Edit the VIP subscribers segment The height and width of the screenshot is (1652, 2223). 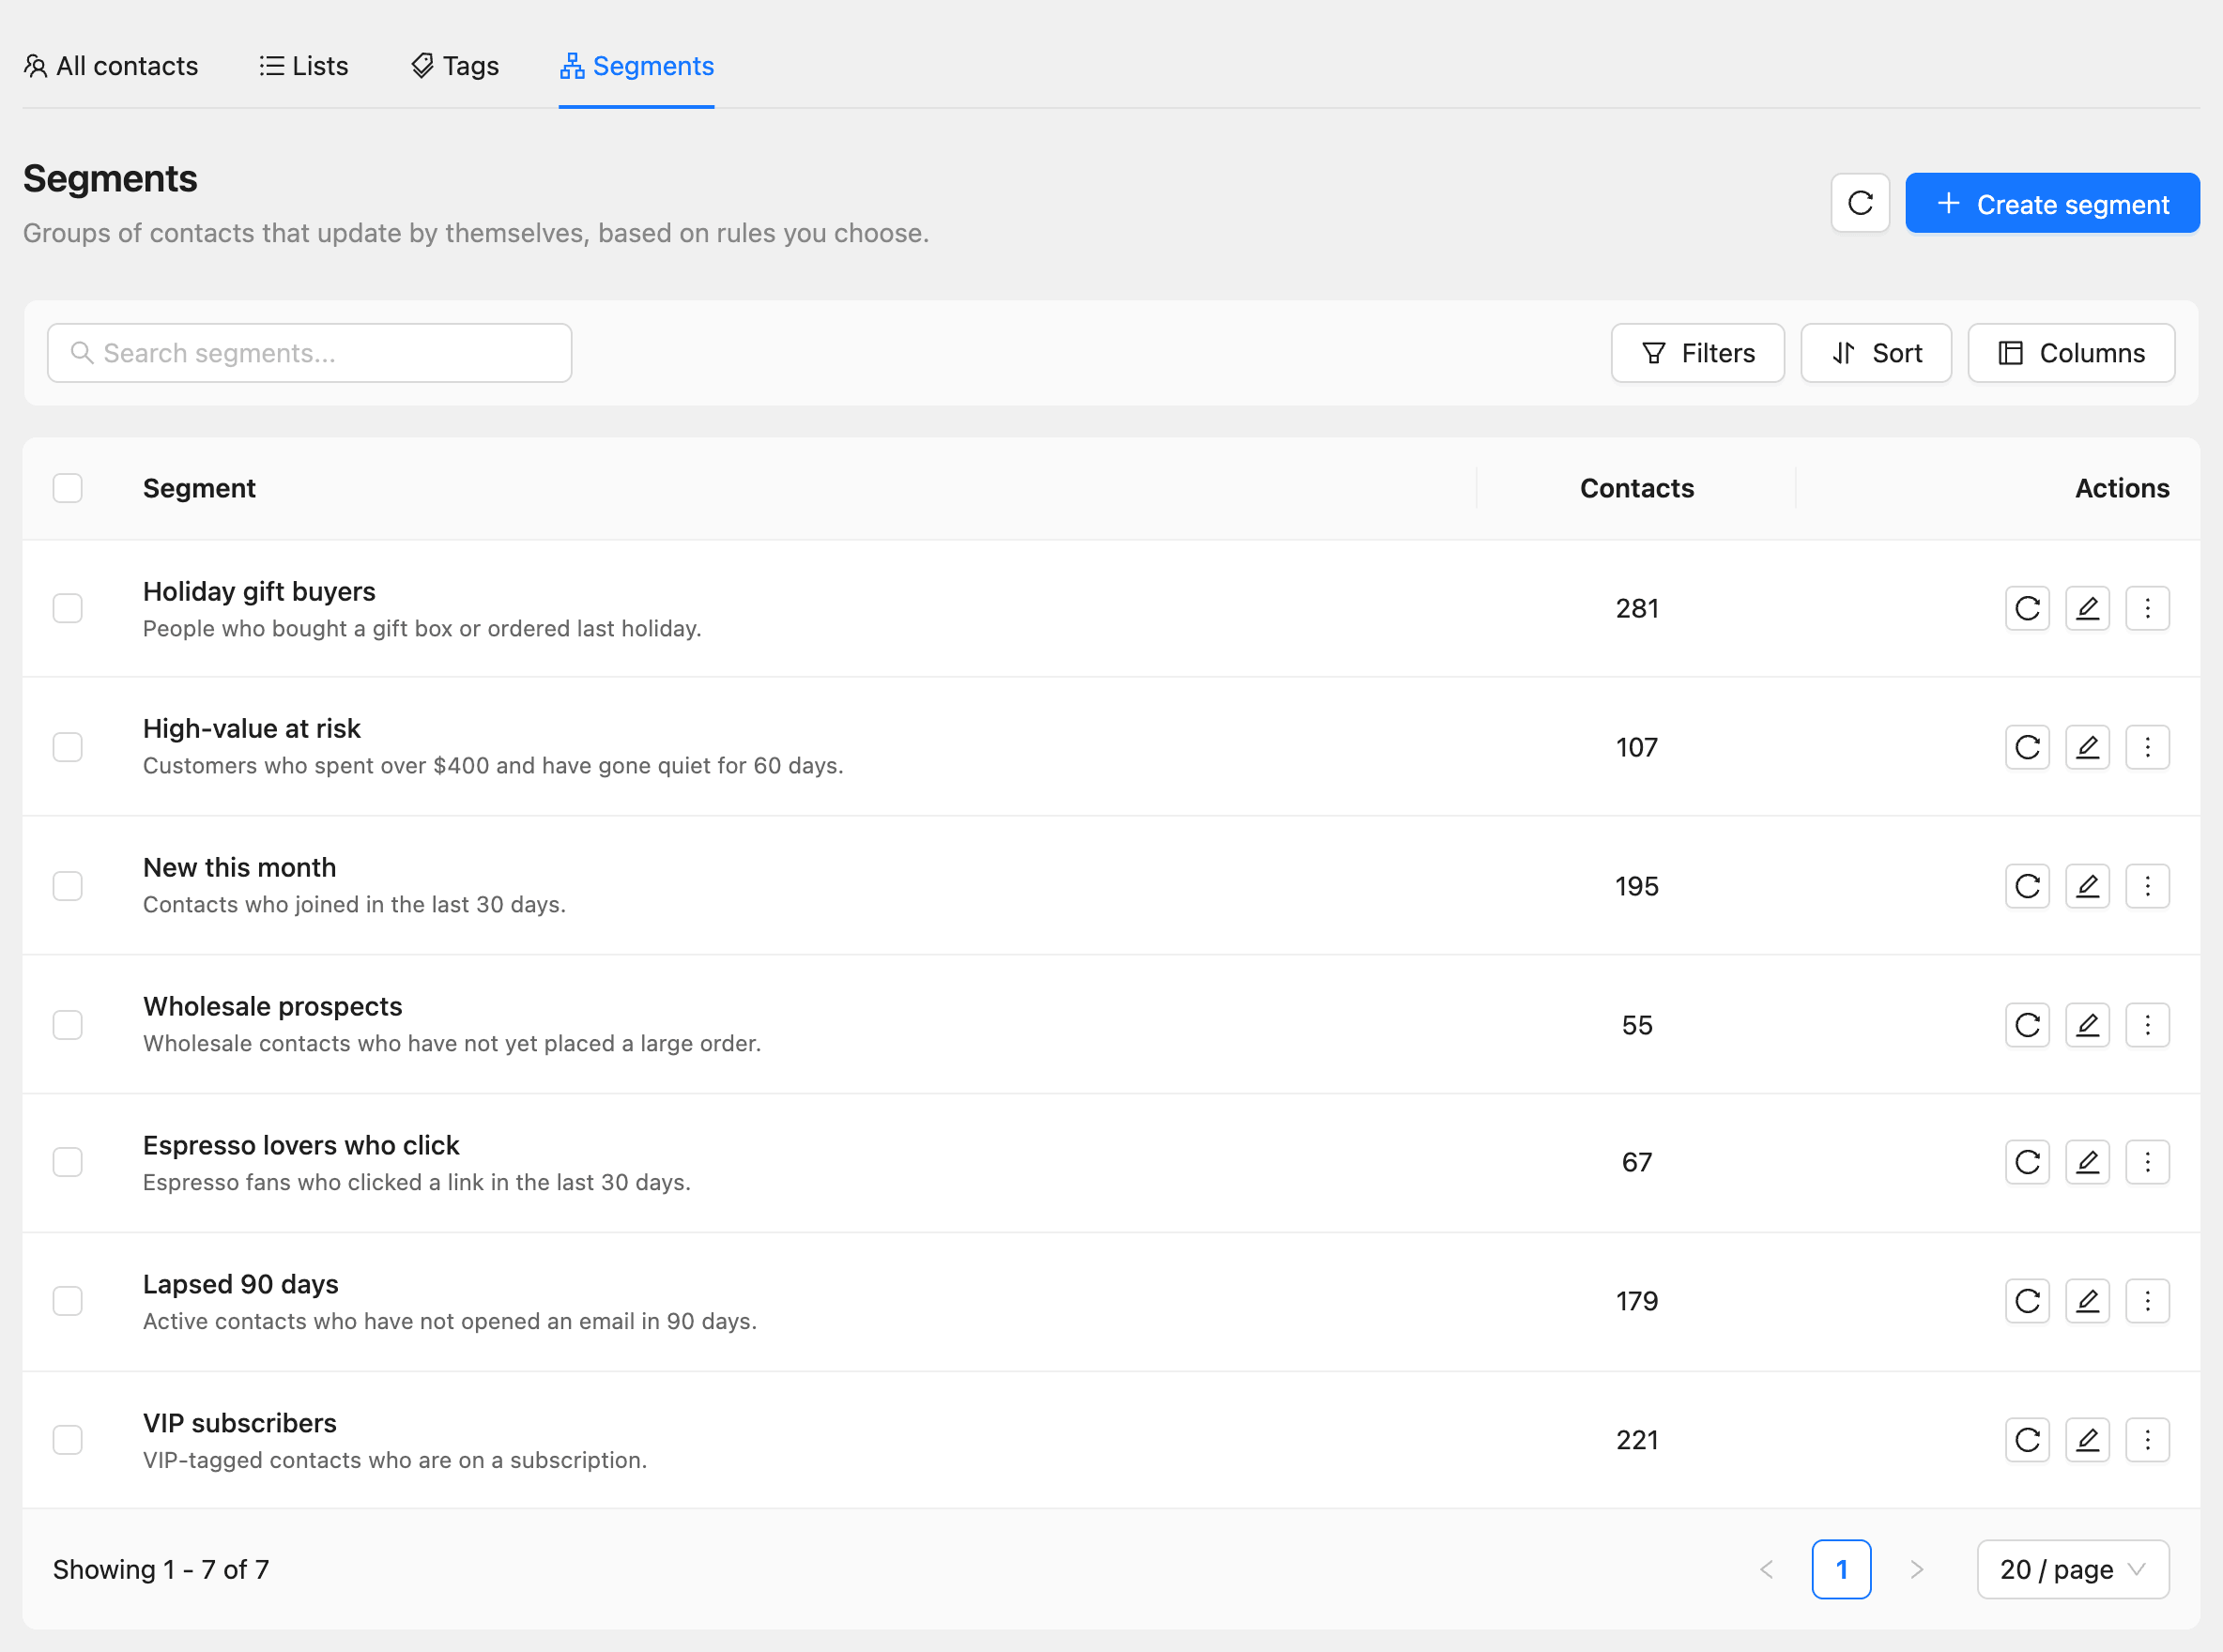[x=2086, y=1440]
